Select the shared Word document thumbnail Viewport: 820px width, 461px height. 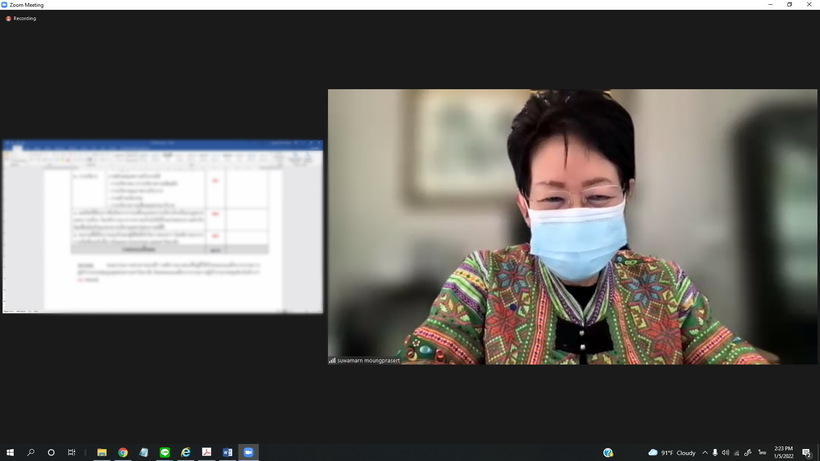pyautogui.click(x=163, y=227)
